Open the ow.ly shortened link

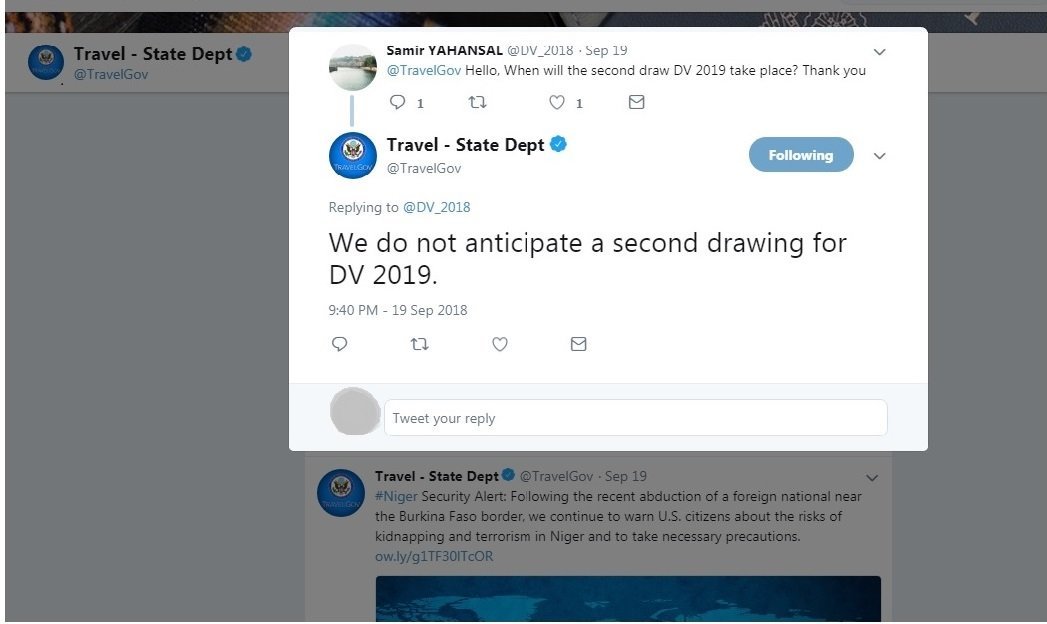(x=434, y=556)
